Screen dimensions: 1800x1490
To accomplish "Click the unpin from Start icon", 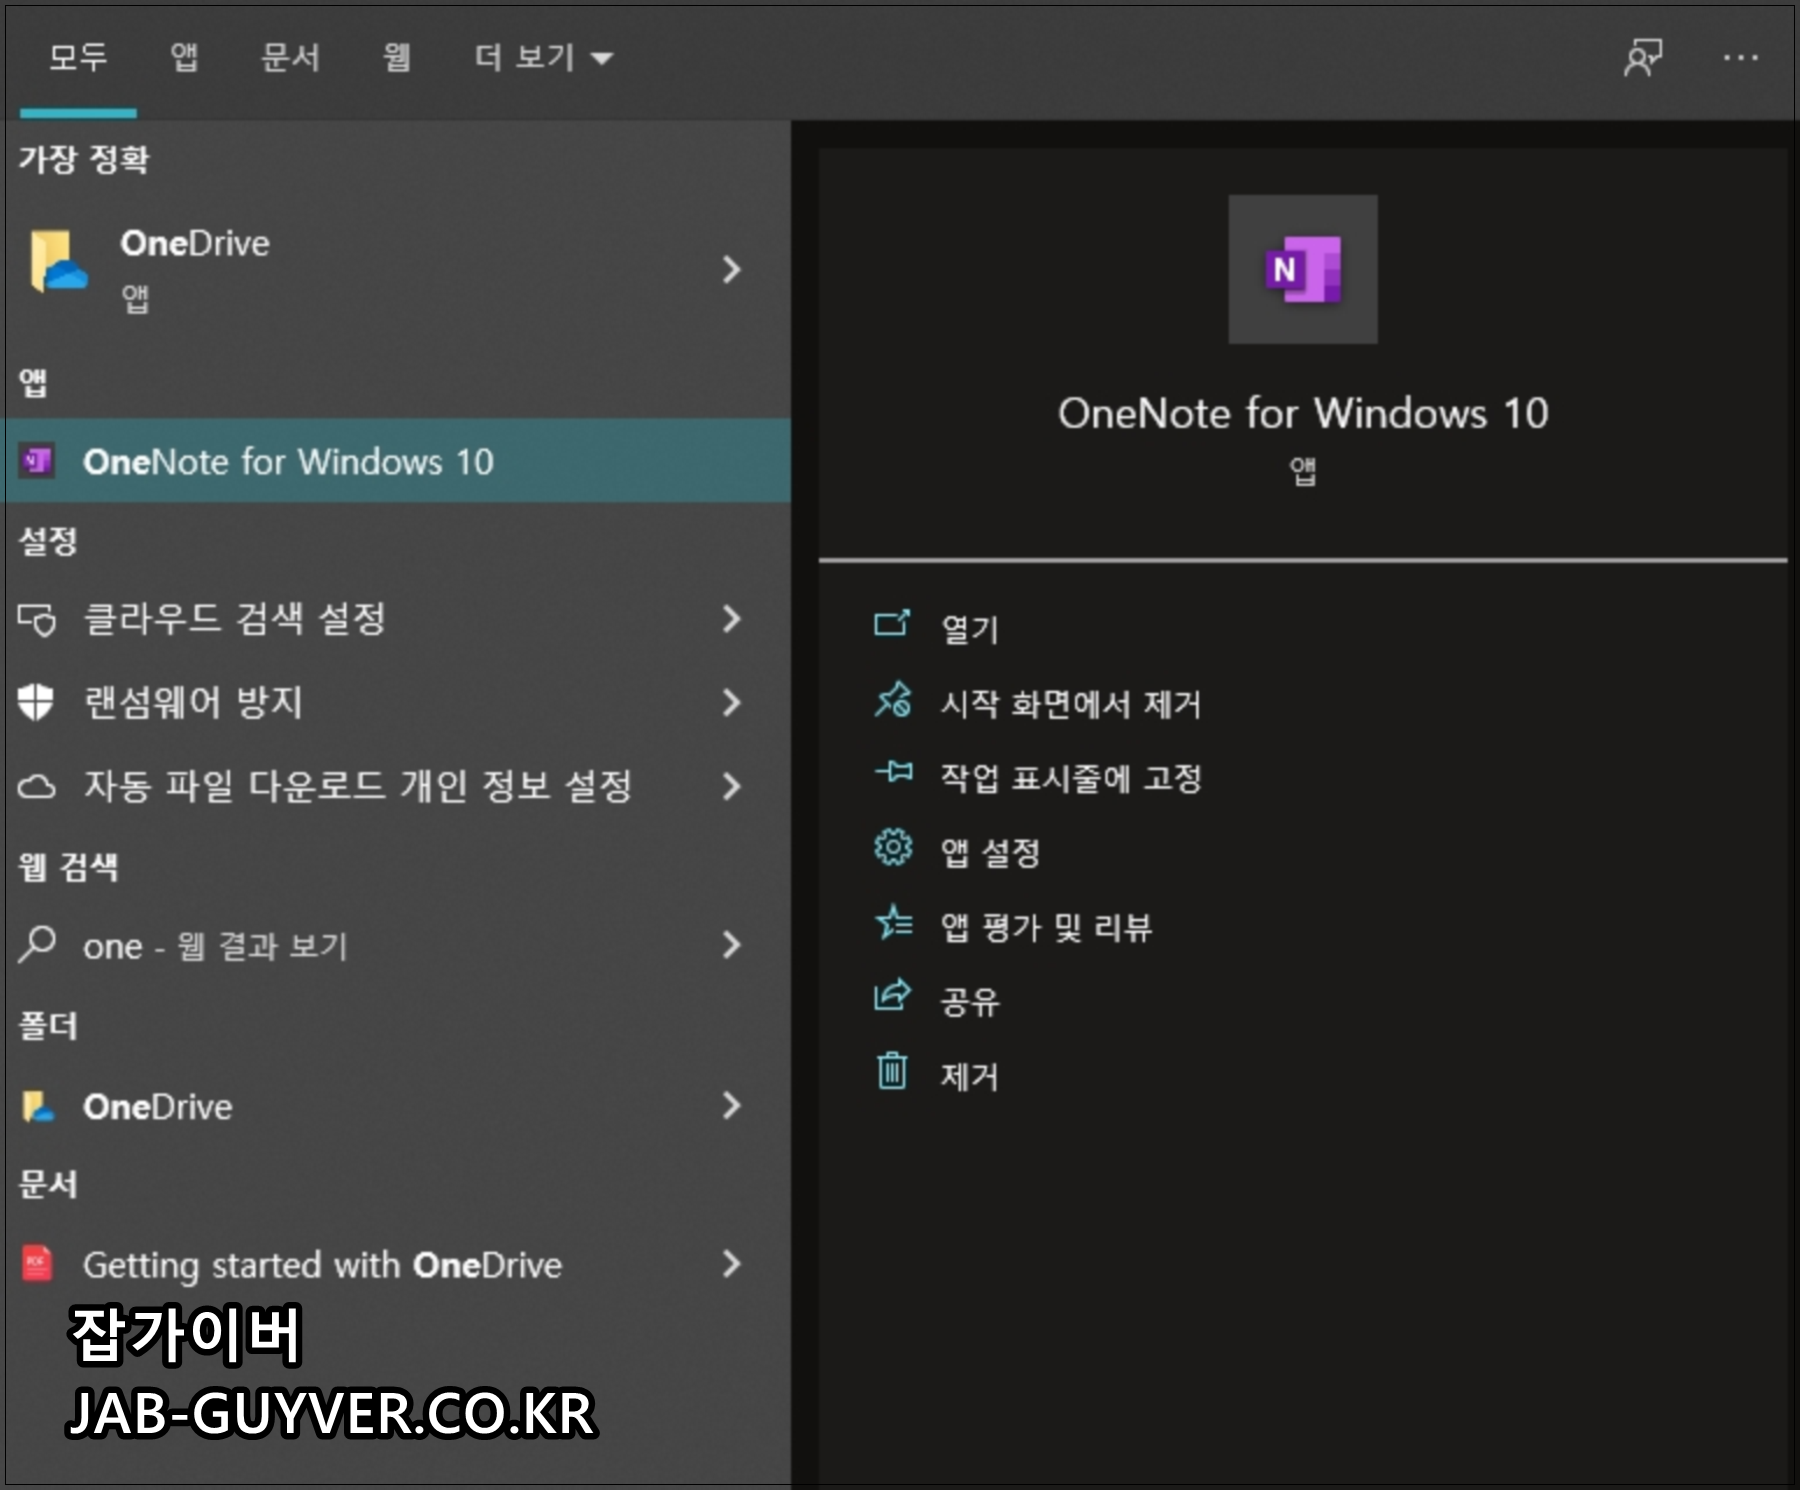I will tap(893, 699).
